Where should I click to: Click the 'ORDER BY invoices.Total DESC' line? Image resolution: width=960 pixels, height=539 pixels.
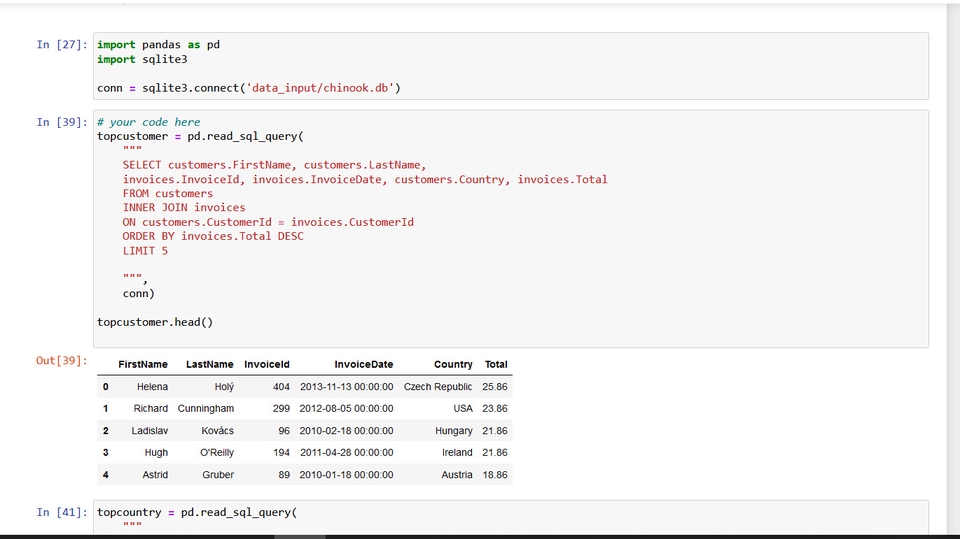pyautogui.click(x=213, y=236)
